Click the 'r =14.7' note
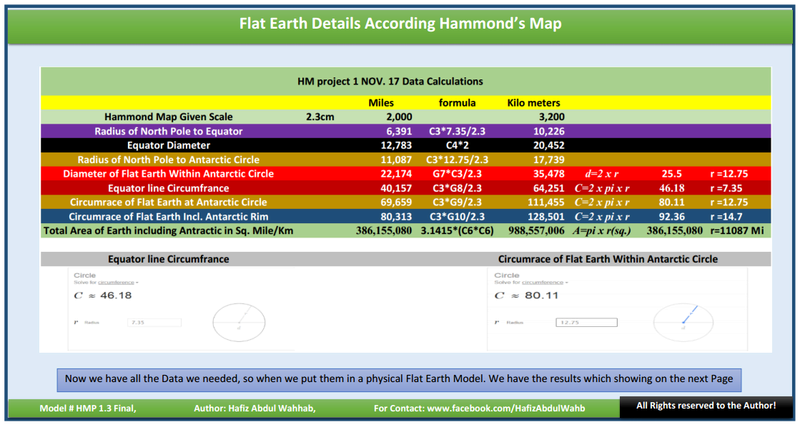The image size is (800, 430). 726,216
